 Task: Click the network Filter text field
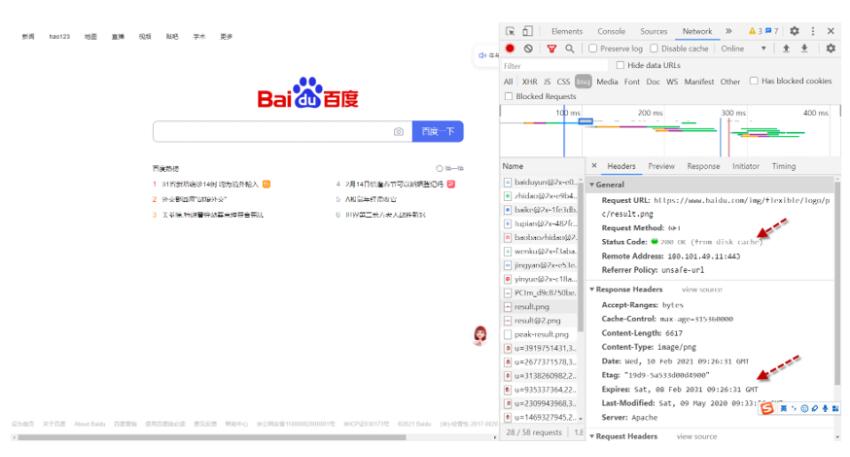pos(553,66)
